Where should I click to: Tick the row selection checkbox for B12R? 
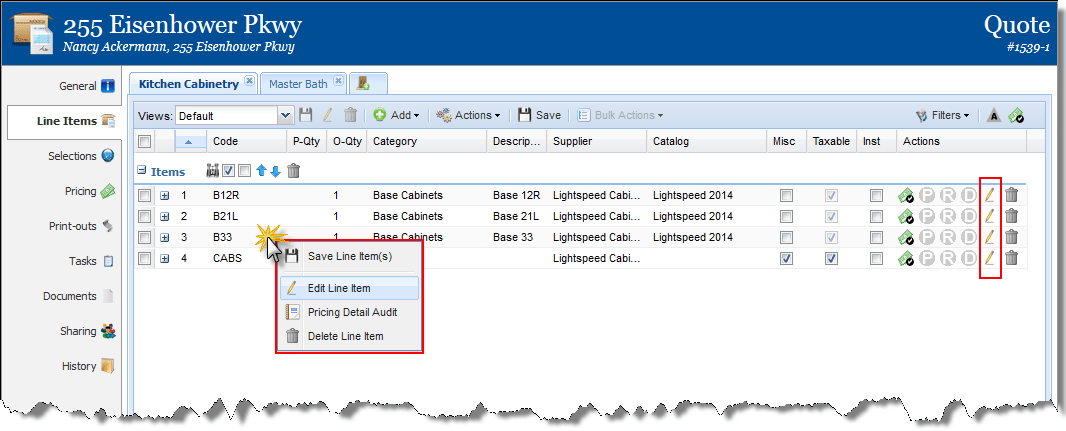click(x=144, y=196)
